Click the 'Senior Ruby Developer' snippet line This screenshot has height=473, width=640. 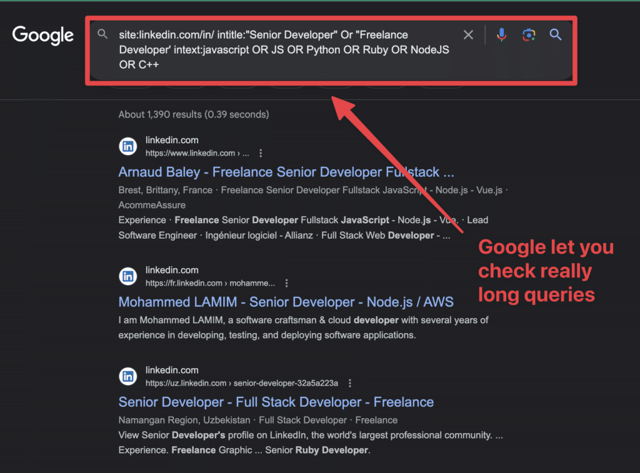click(x=244, y=450)
